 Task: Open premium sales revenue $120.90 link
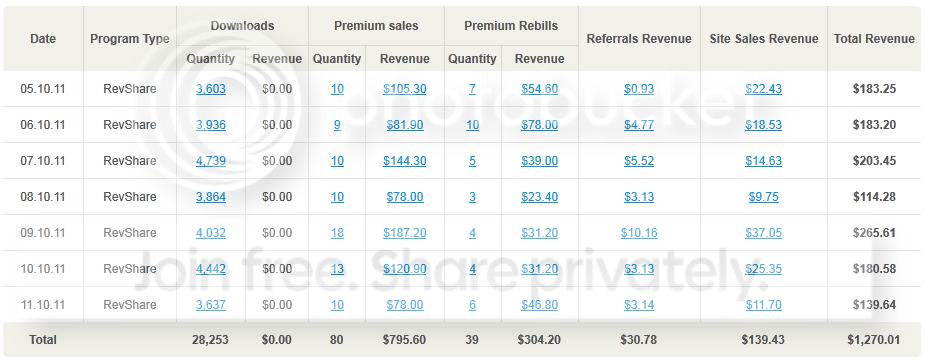click(405, 269)
